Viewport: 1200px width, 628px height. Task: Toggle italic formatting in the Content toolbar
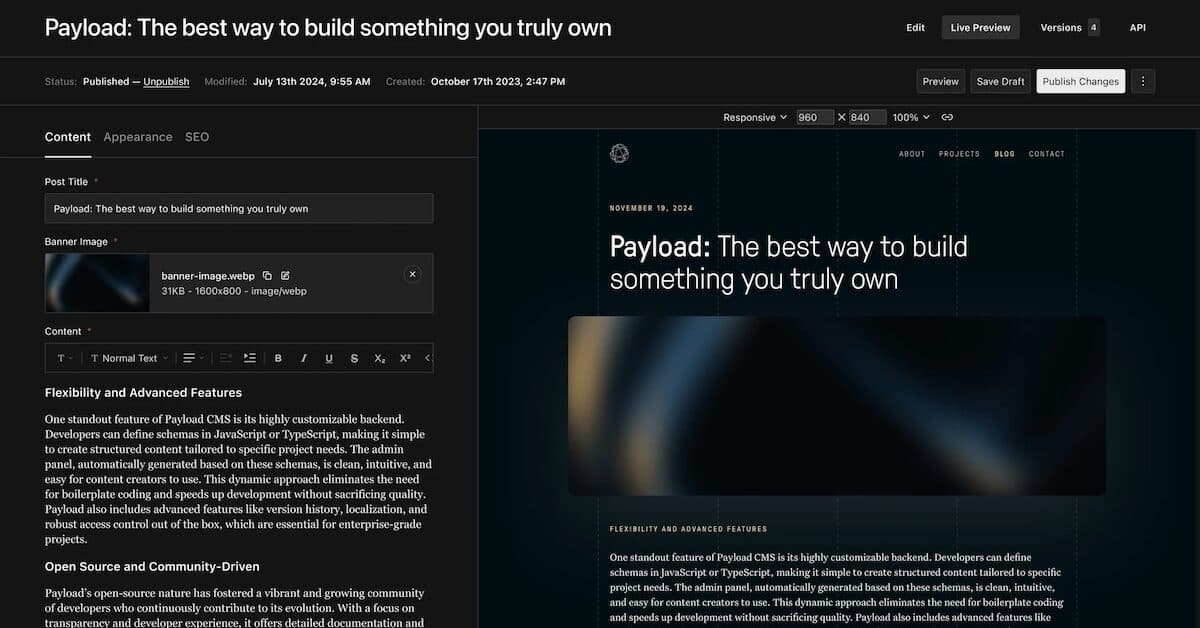(303, 358)
